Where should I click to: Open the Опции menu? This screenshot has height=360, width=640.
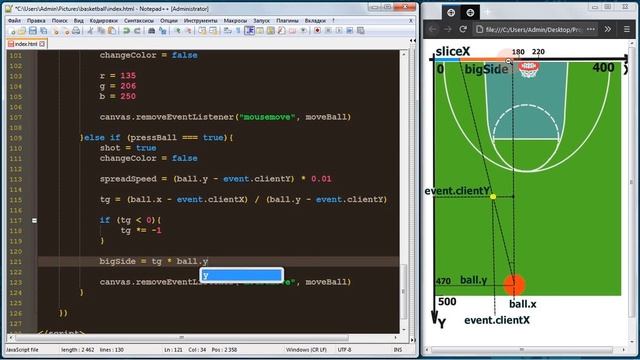[x=169, y=20]
